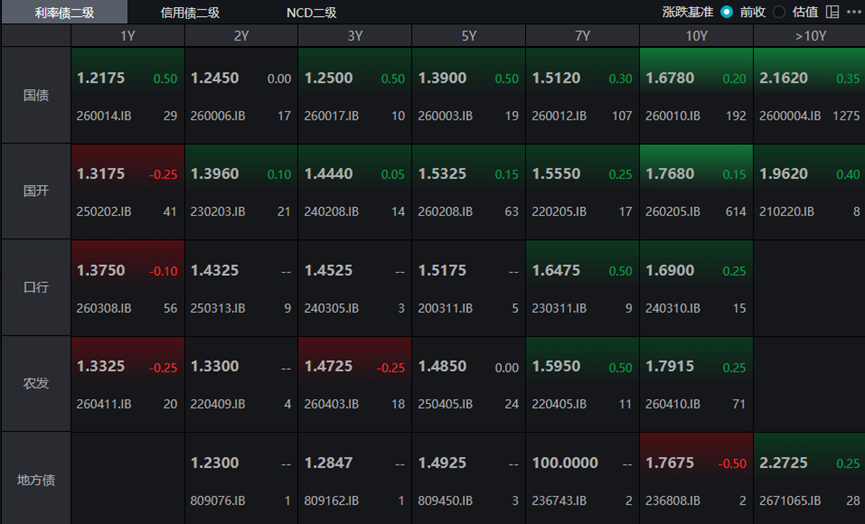The height and width of the screenshot is (524, 865).
Task: Click yield 1.4925 in 地方债 5Y
Action: tap(442, 463)
